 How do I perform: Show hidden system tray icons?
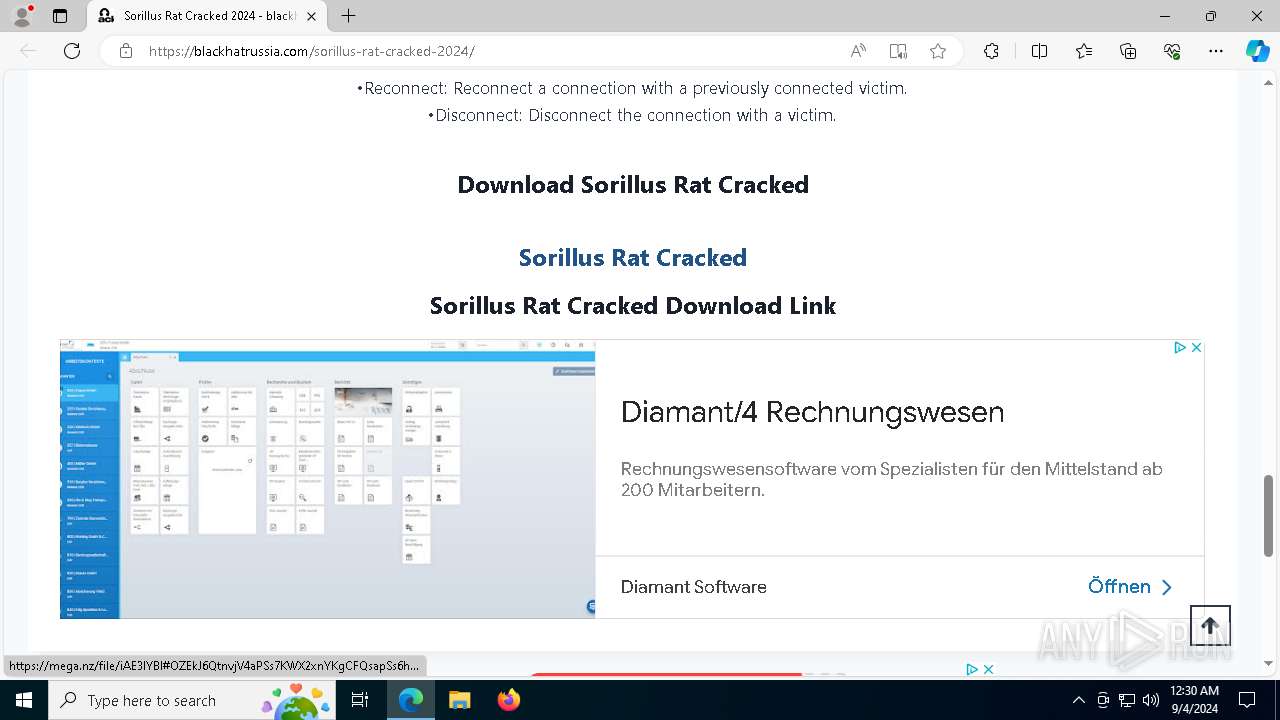coord(1078,700)
